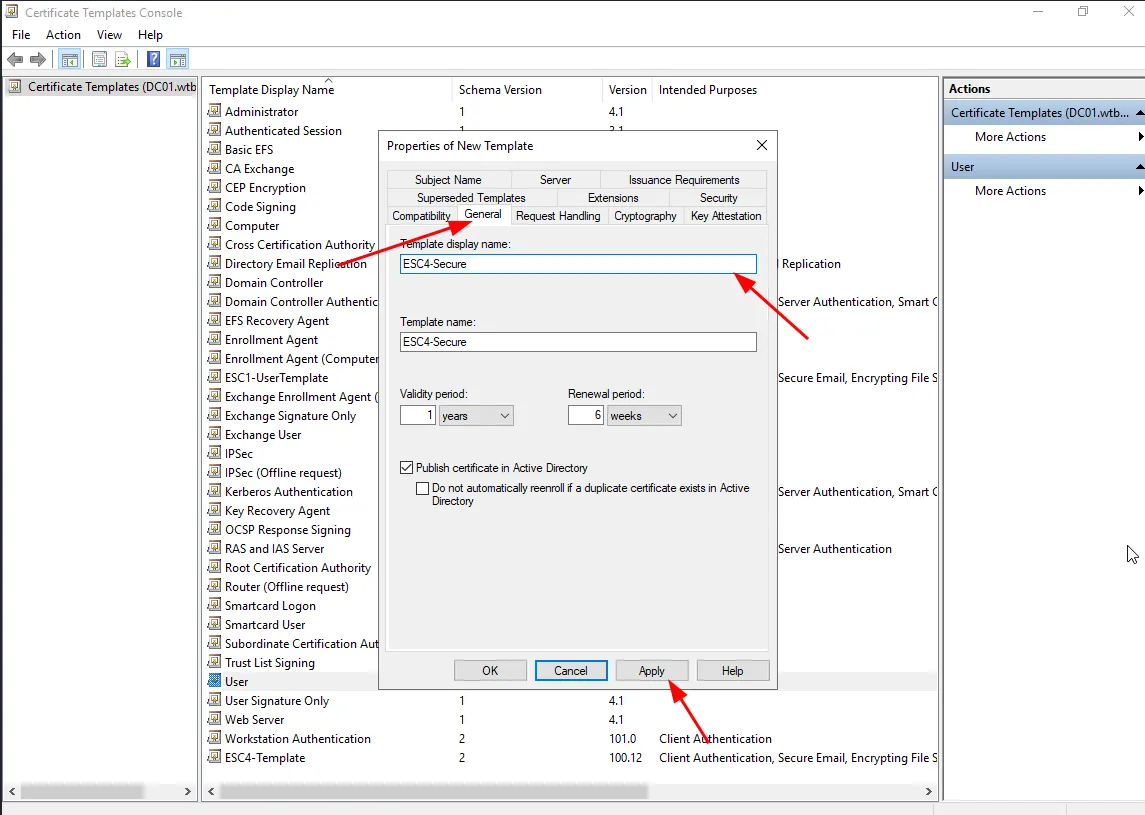The image size is (1145, 815).
Task: Open the validity period units dropdown
Action: pyautogui.click(x=476, y=415)
